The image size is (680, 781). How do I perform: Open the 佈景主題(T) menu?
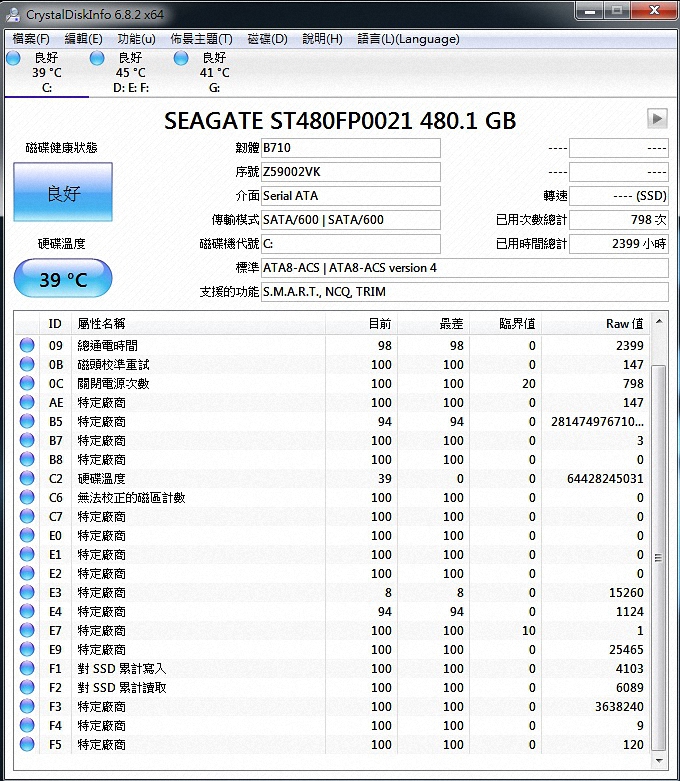click(201, 39)
